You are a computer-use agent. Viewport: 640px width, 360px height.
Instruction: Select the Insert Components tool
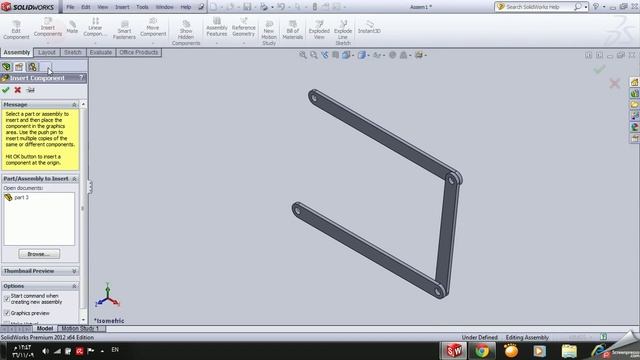pos(48,27)
